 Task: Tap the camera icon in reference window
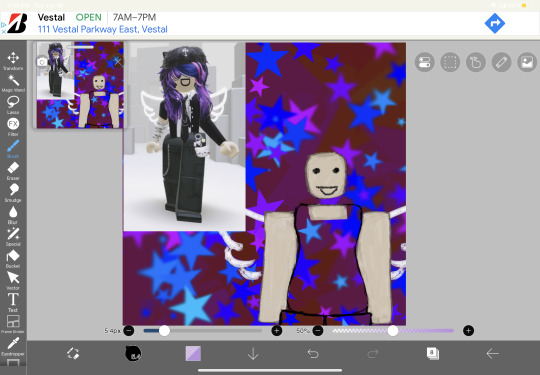click(42, 62)
